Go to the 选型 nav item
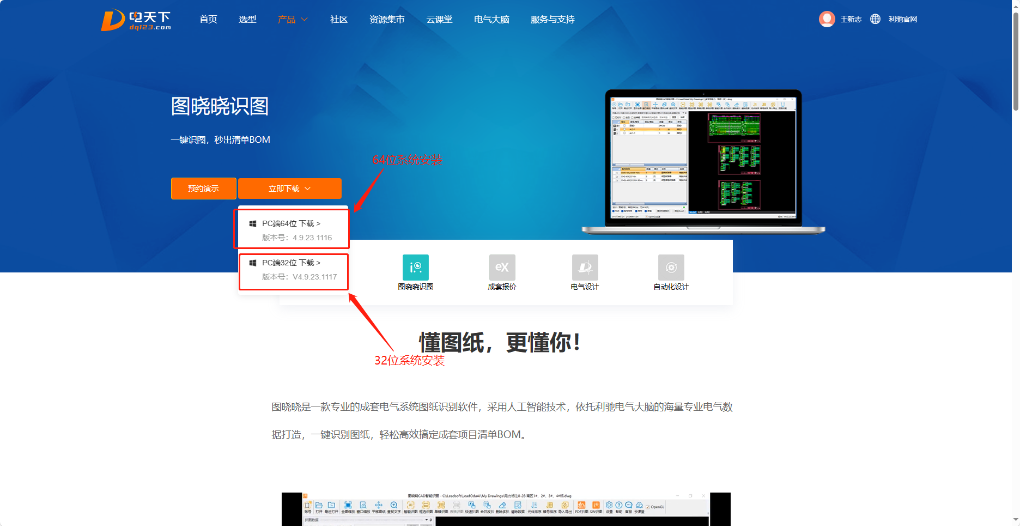Image resolution: width=1020 pixels, height=526 pixels. coord(248,20)
